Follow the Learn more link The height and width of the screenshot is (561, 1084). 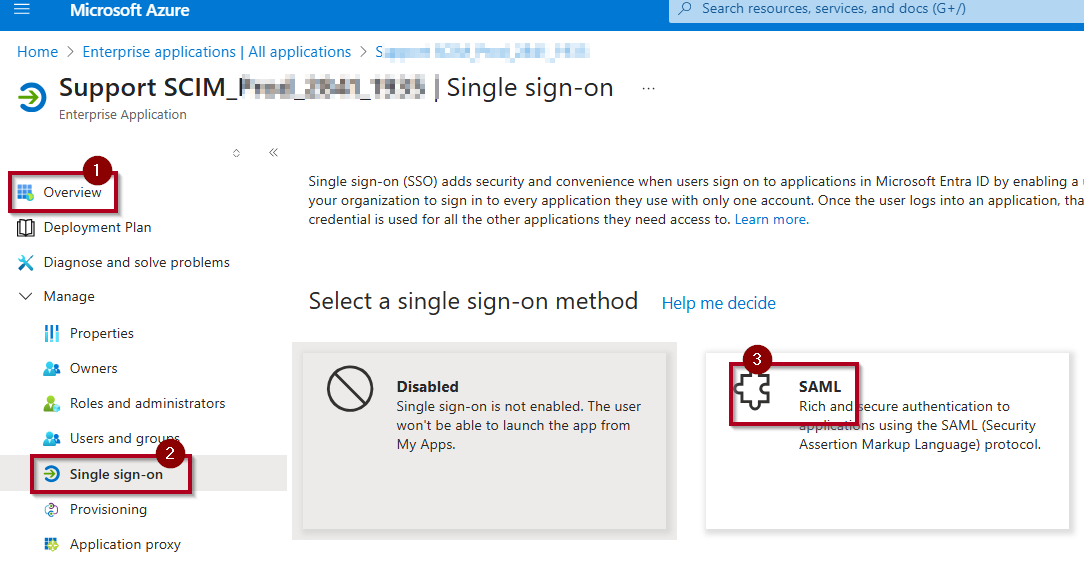click(772, 219)
